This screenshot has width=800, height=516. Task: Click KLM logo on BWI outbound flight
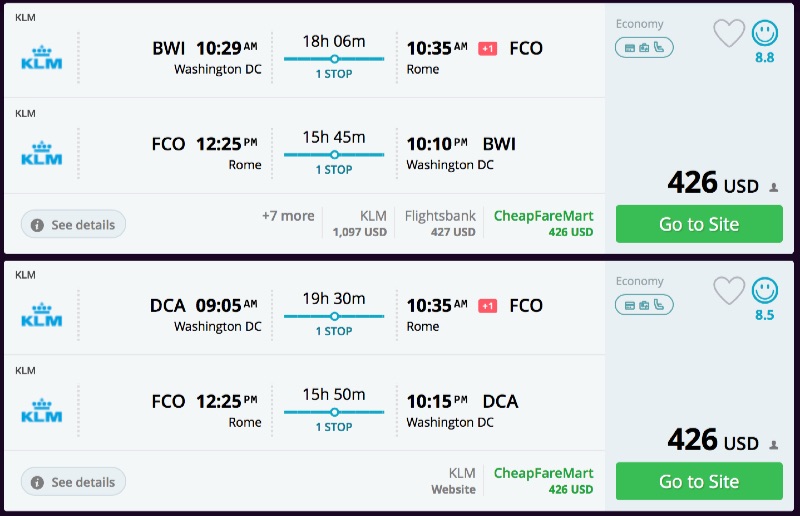point(41,57)
